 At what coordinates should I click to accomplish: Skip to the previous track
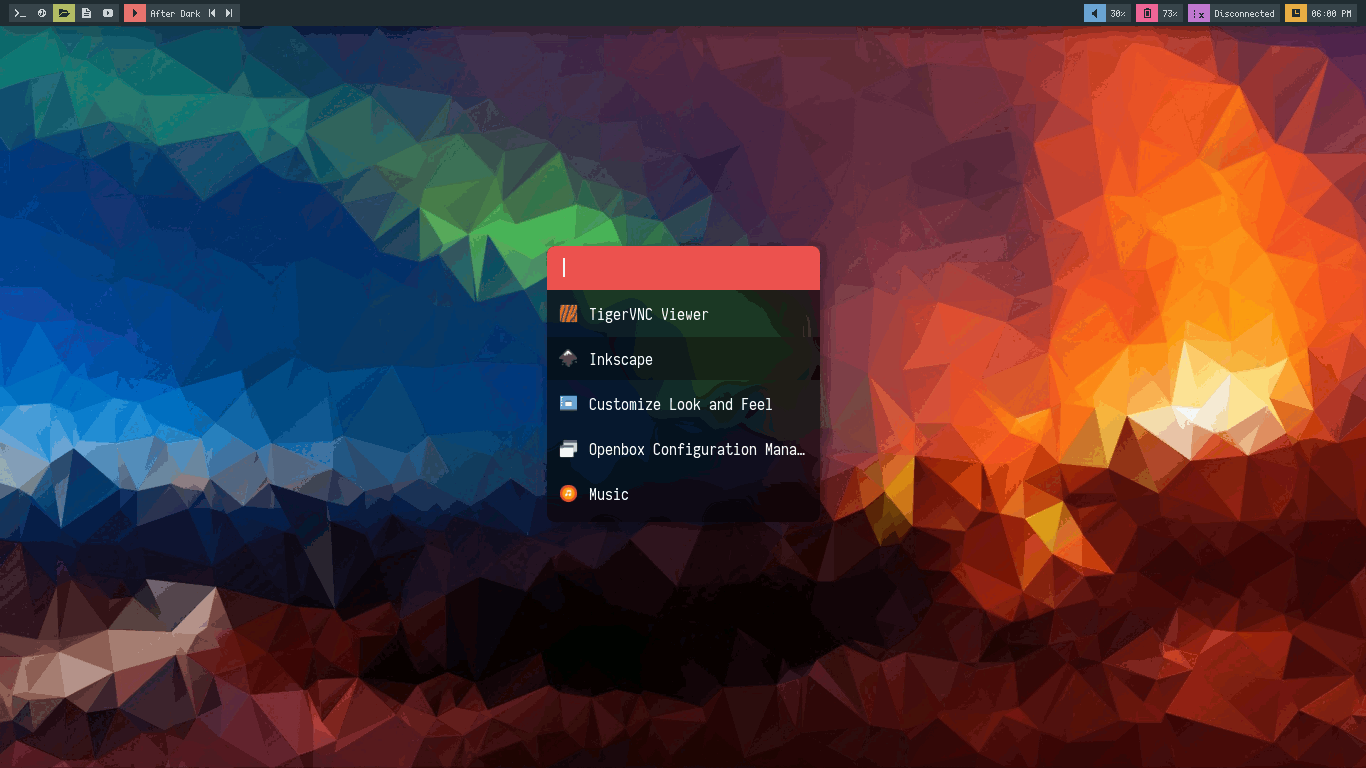pos(212,13)
